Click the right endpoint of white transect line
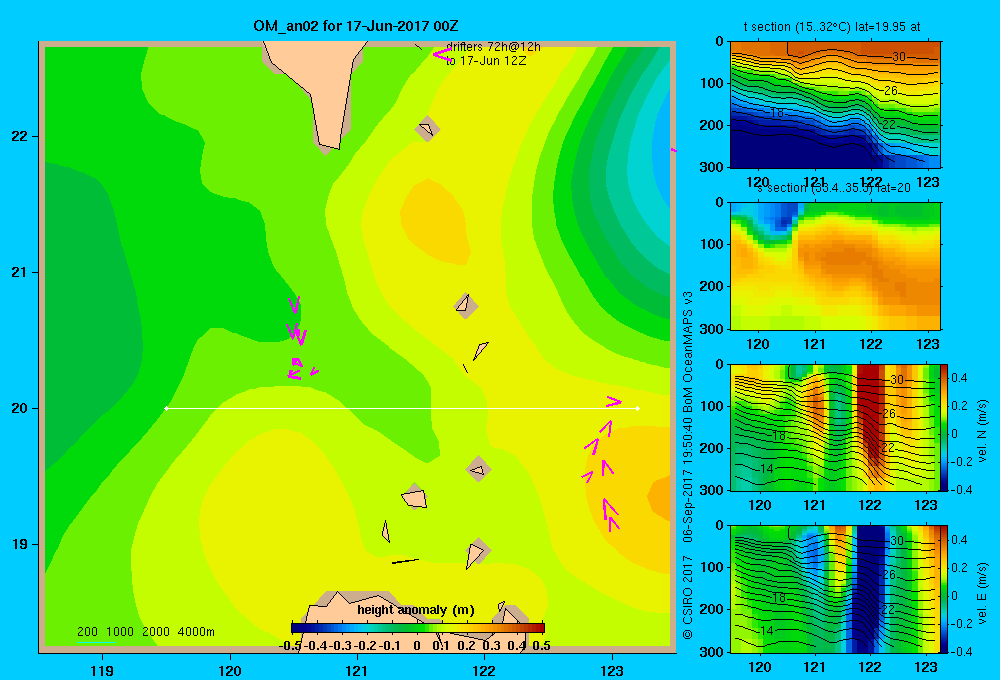This screenshot has height=680, width=1000. 637,408
